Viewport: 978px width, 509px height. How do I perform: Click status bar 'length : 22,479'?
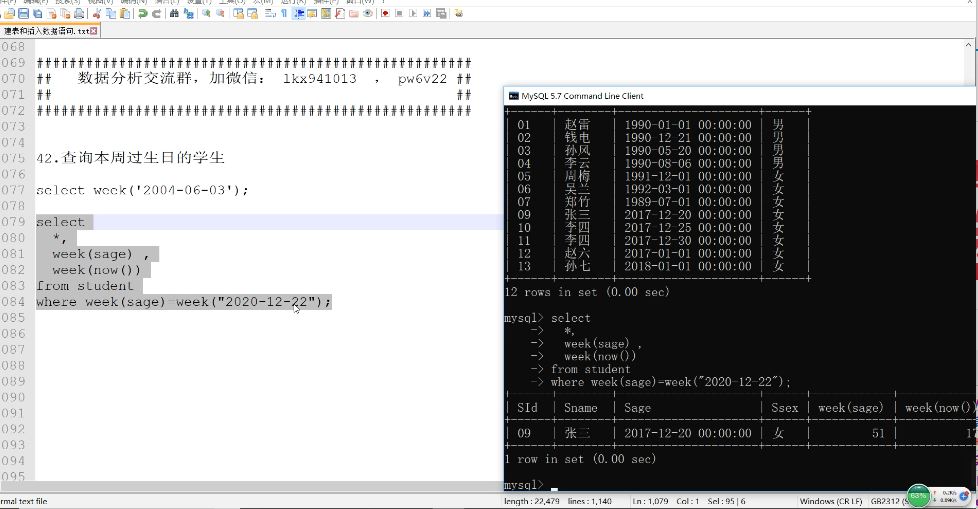point(531,501)
